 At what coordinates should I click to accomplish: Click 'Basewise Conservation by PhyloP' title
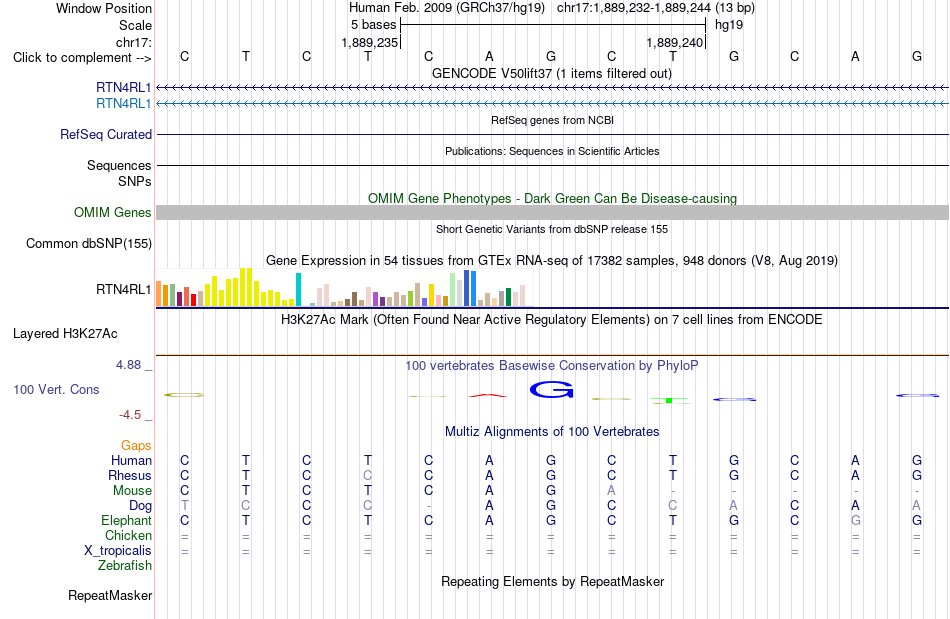(552, 365)
